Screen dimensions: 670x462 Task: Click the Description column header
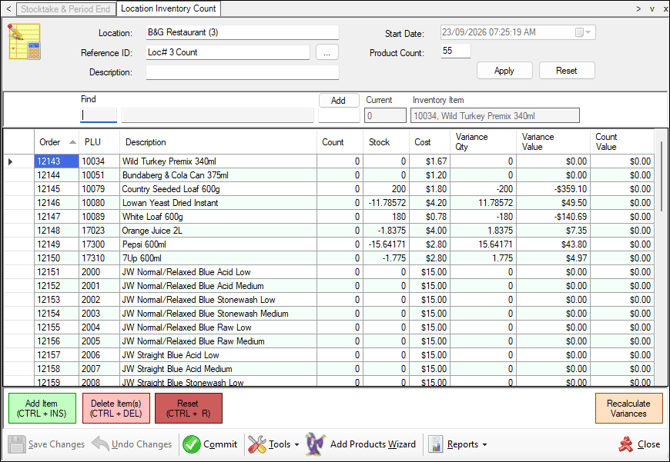(218, 142)
